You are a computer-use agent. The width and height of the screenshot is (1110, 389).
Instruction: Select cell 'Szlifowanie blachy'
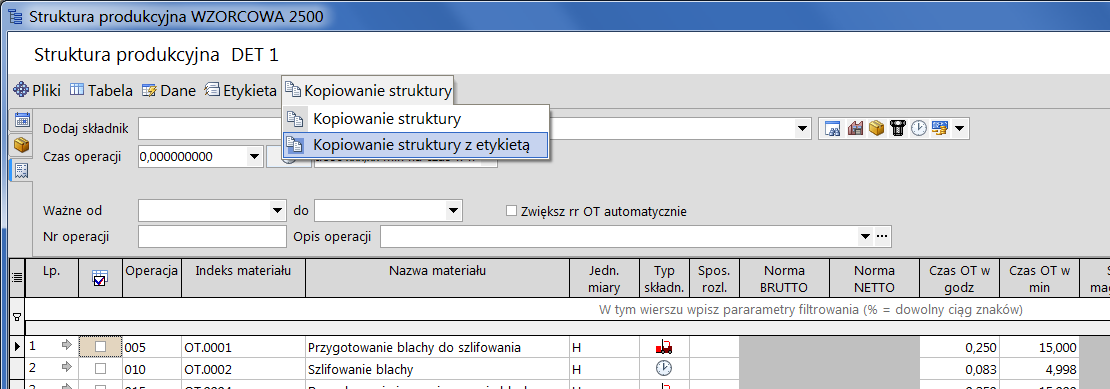[437, 368]
